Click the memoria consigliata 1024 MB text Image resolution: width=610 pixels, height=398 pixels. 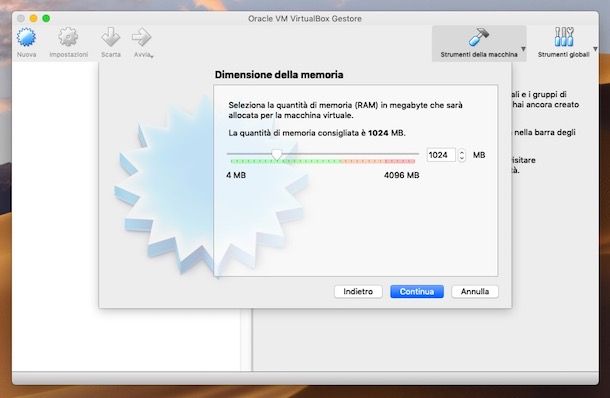[x=317, y=133]
